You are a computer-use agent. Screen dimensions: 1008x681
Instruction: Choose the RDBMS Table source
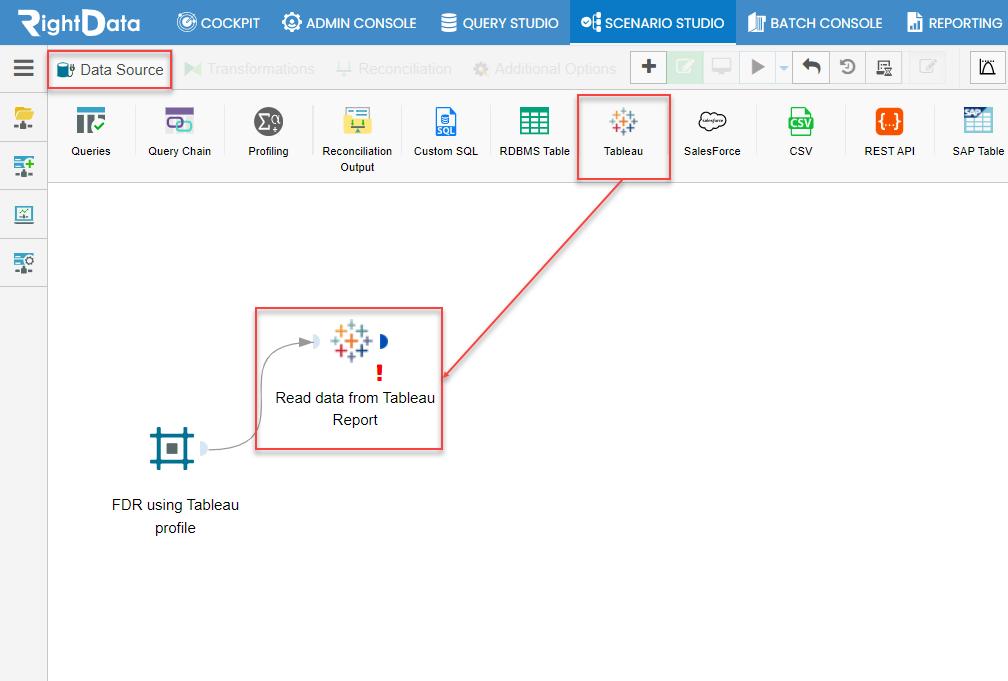[534, 121]
